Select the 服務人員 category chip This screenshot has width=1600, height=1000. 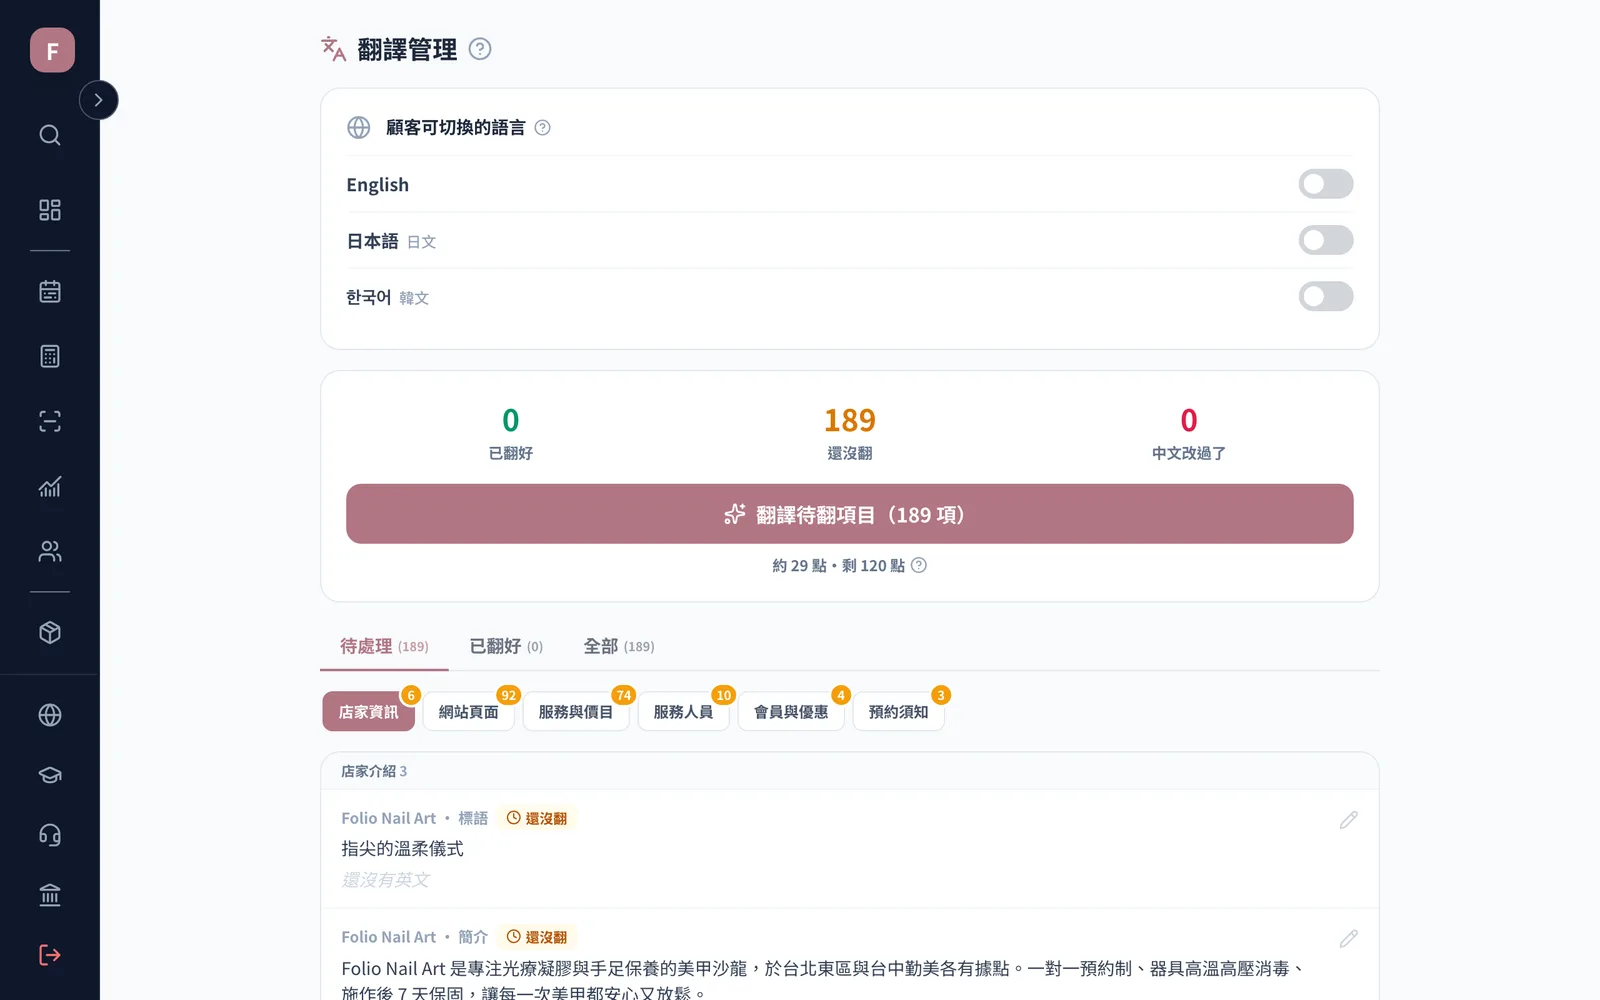click(684, 712)
